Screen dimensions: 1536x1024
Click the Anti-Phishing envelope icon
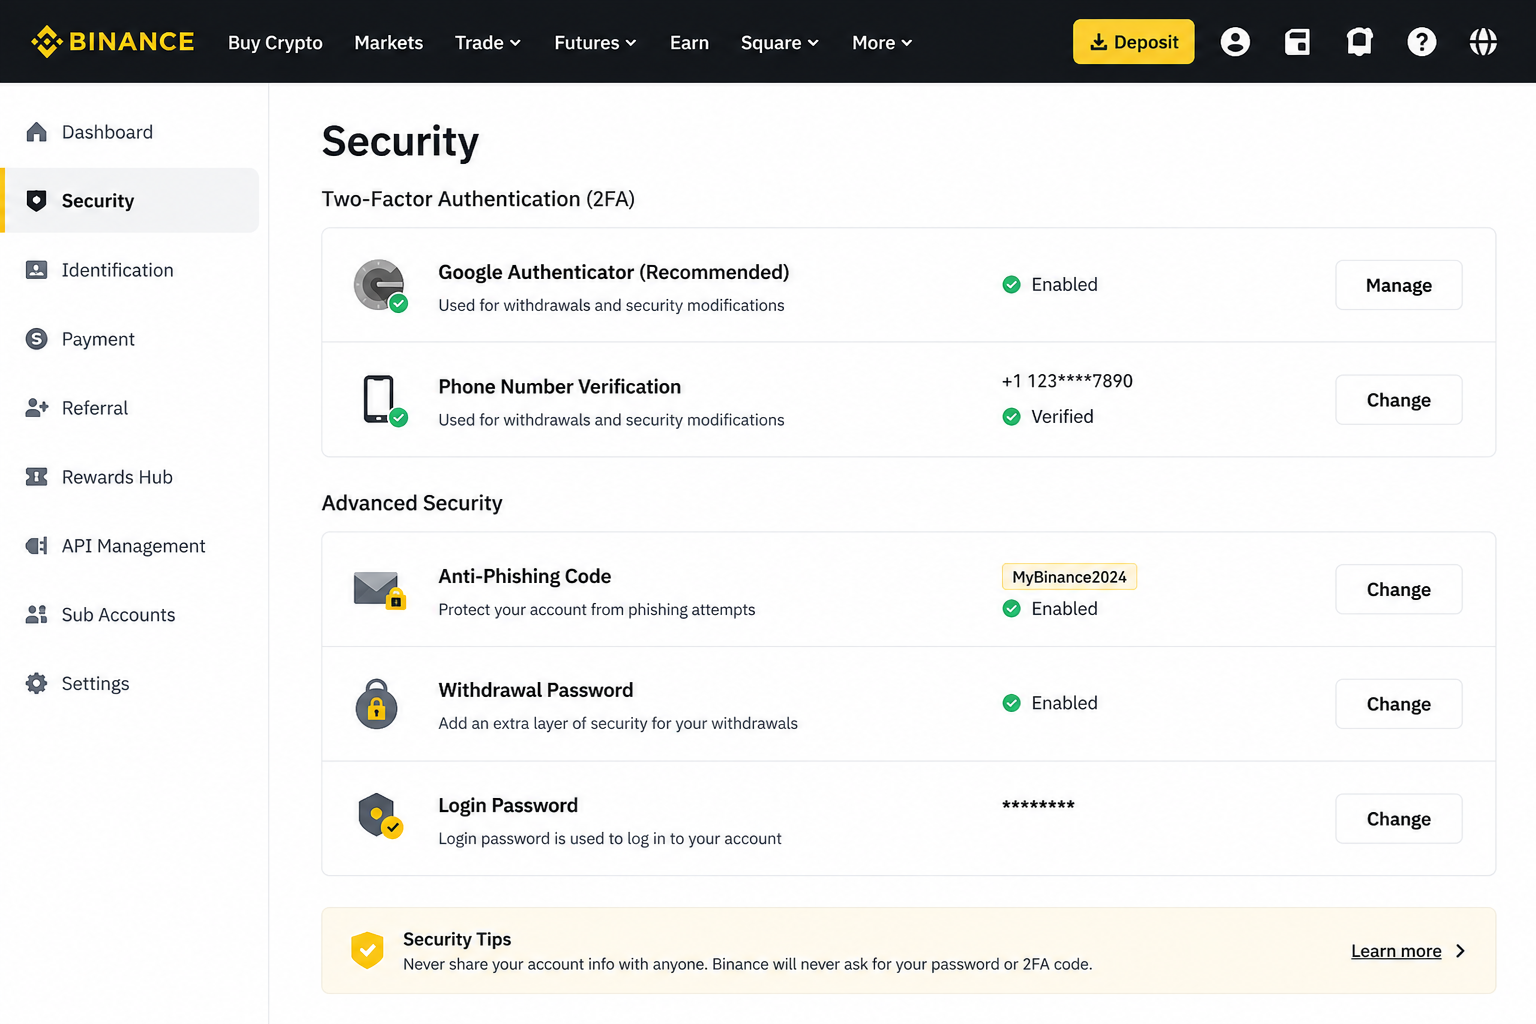point(380,590)
